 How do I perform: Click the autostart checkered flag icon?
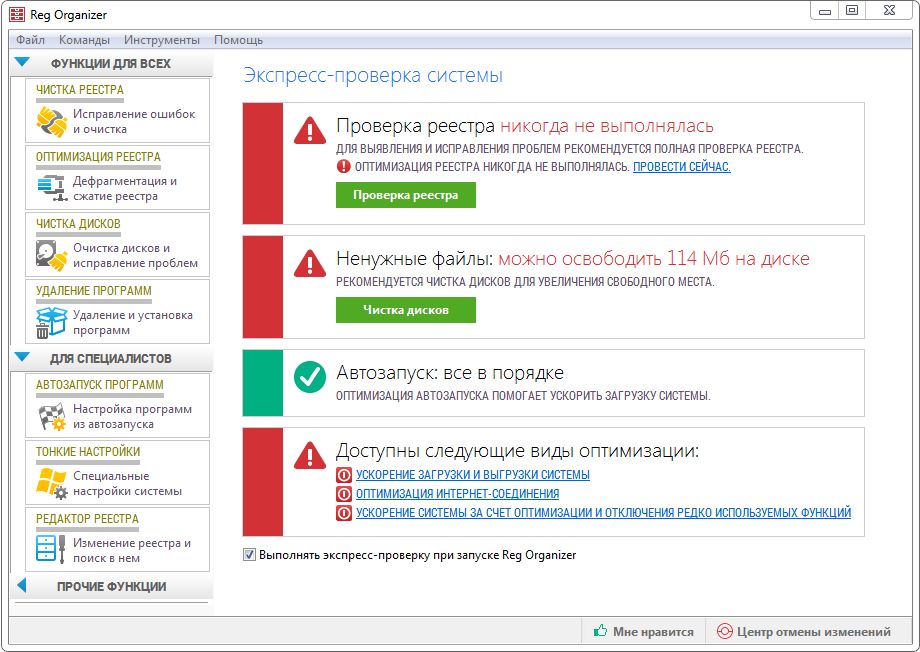tap(52, 417)
